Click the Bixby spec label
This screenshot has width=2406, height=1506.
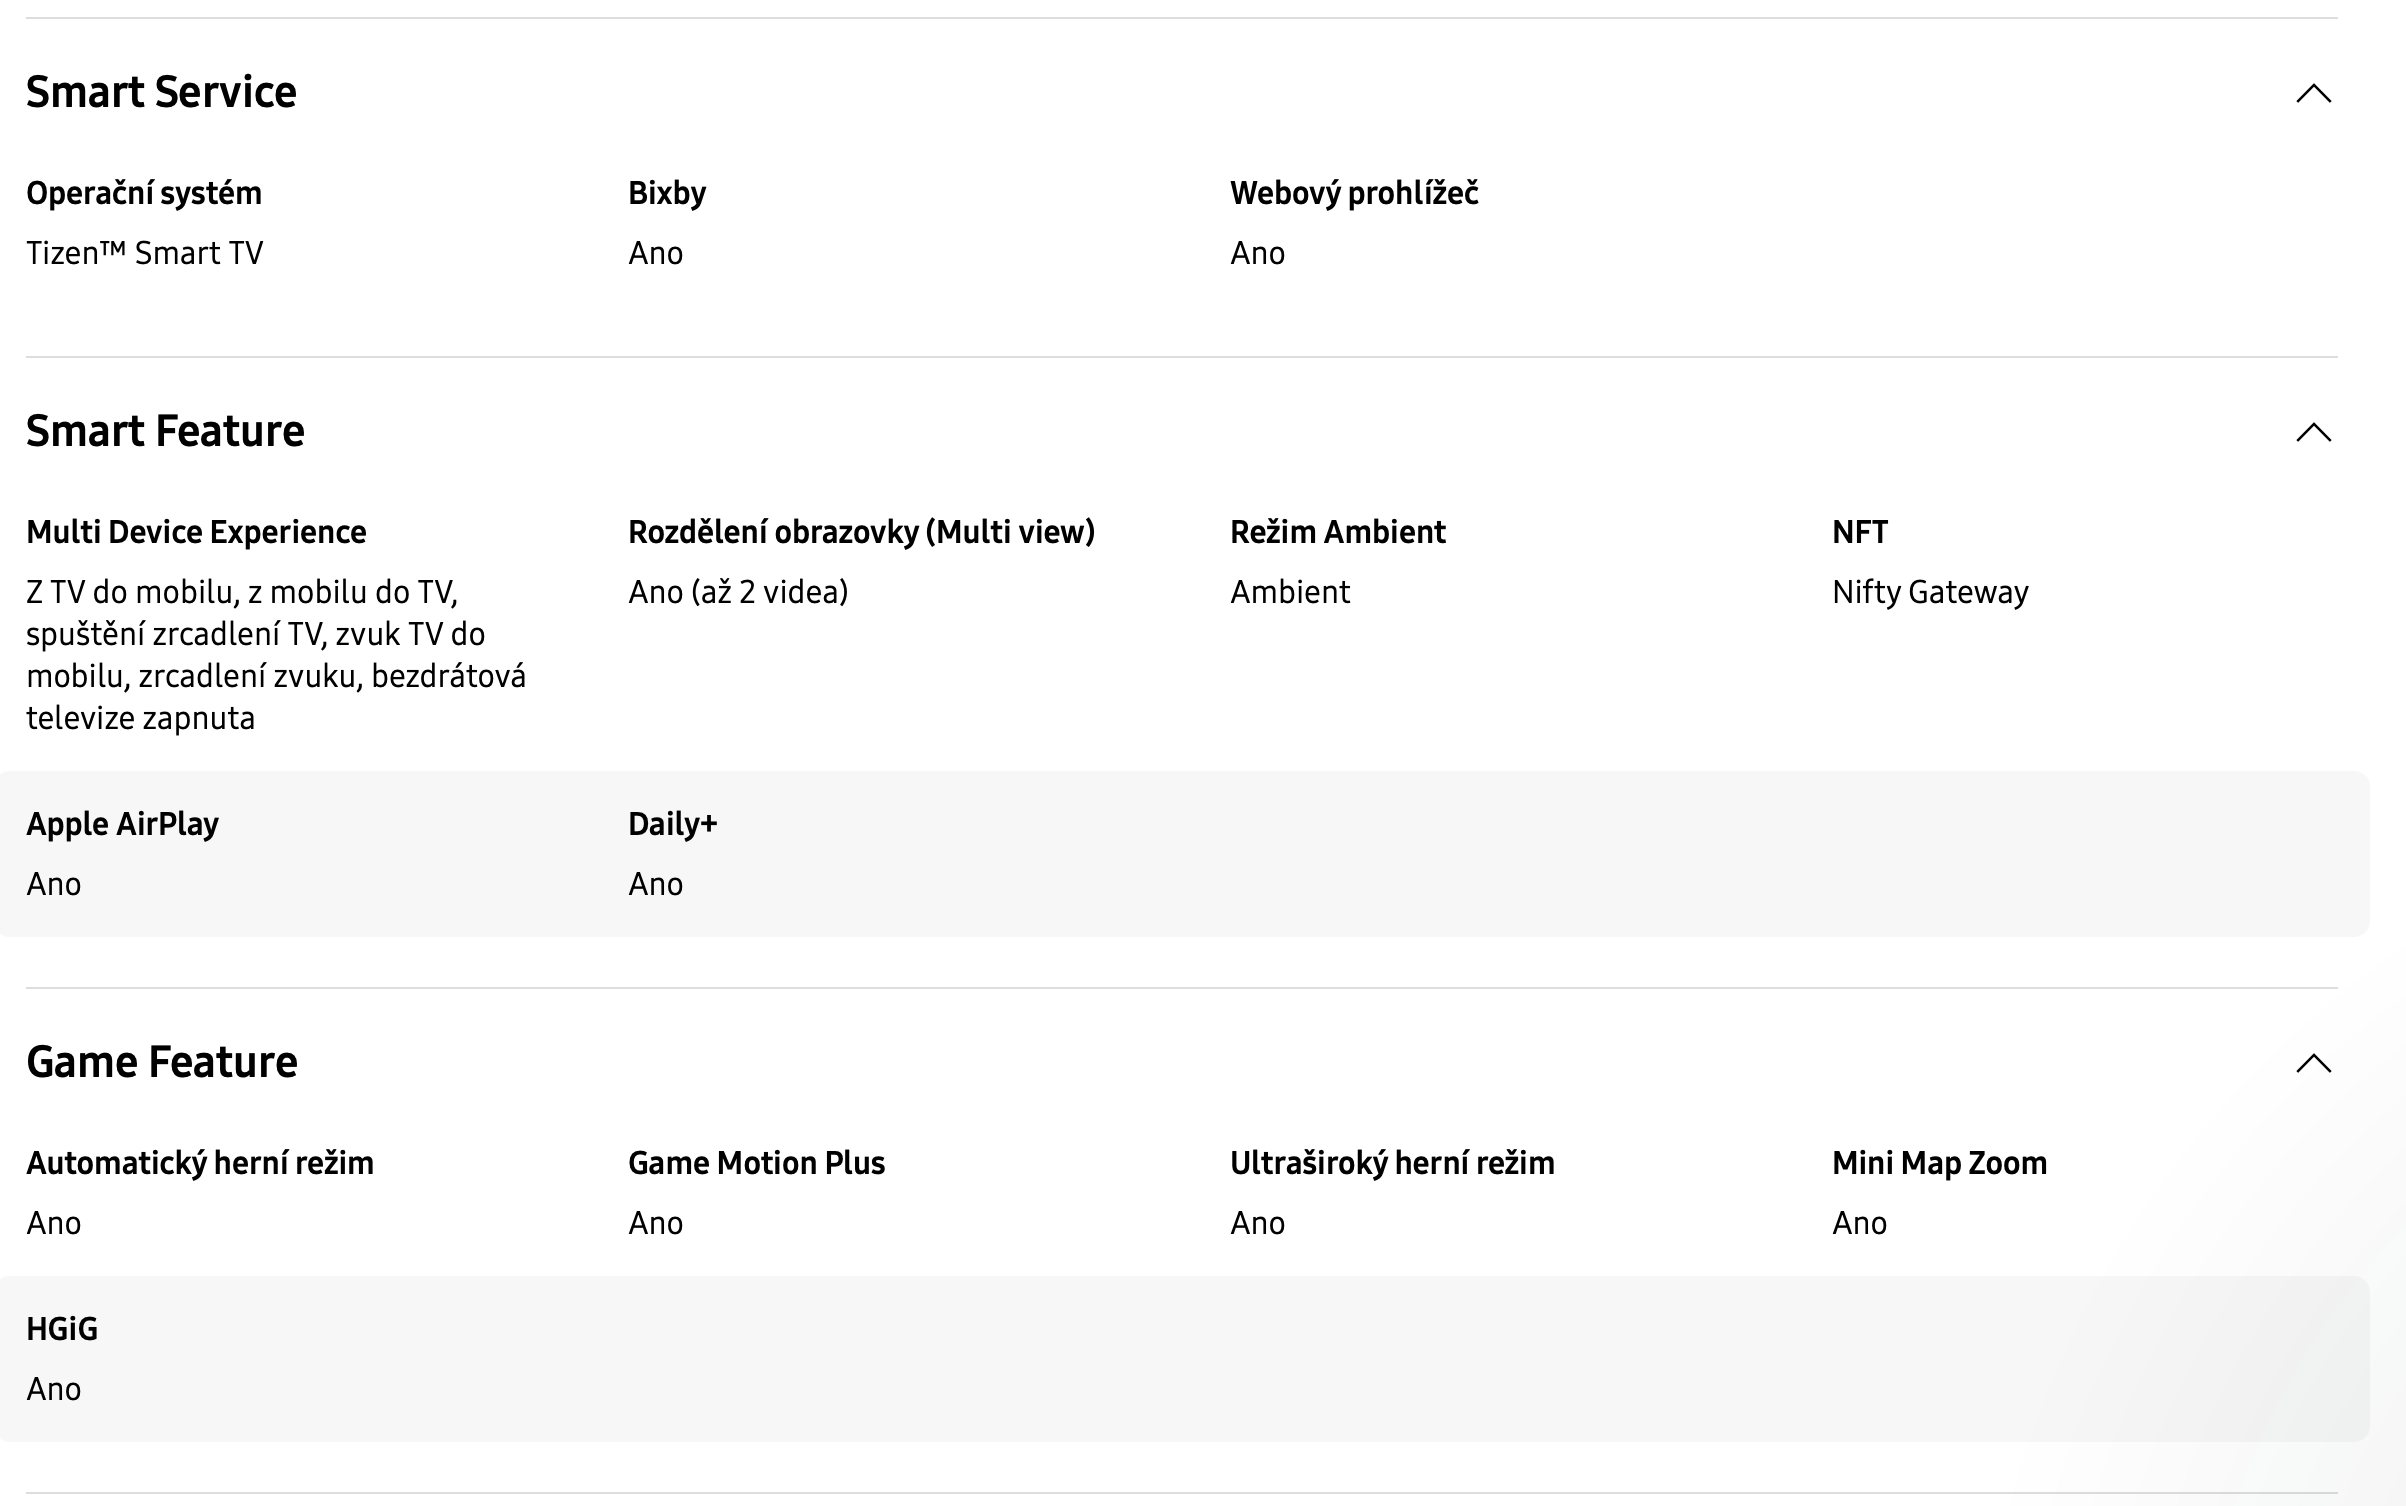point(667,193)
